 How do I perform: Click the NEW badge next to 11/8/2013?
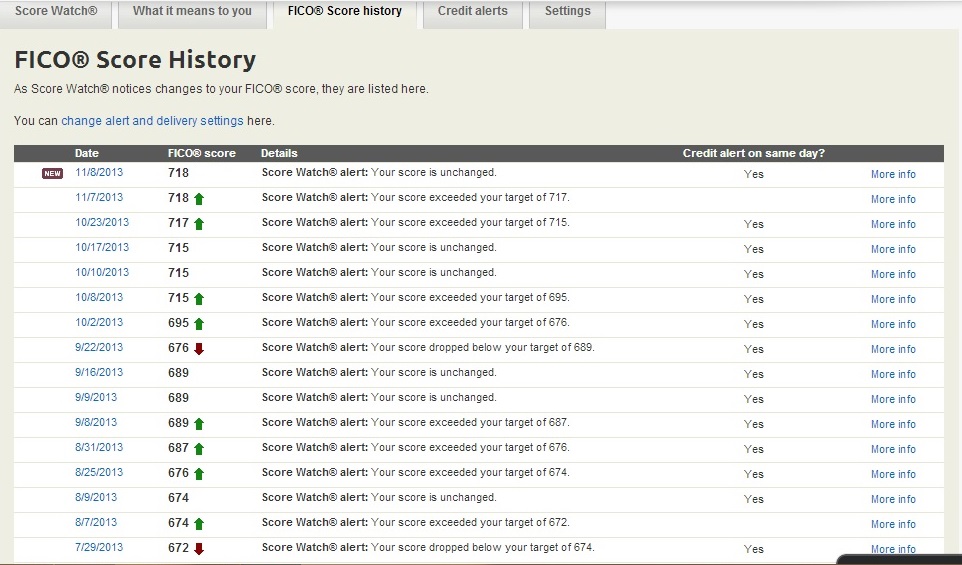coord(52,173)
